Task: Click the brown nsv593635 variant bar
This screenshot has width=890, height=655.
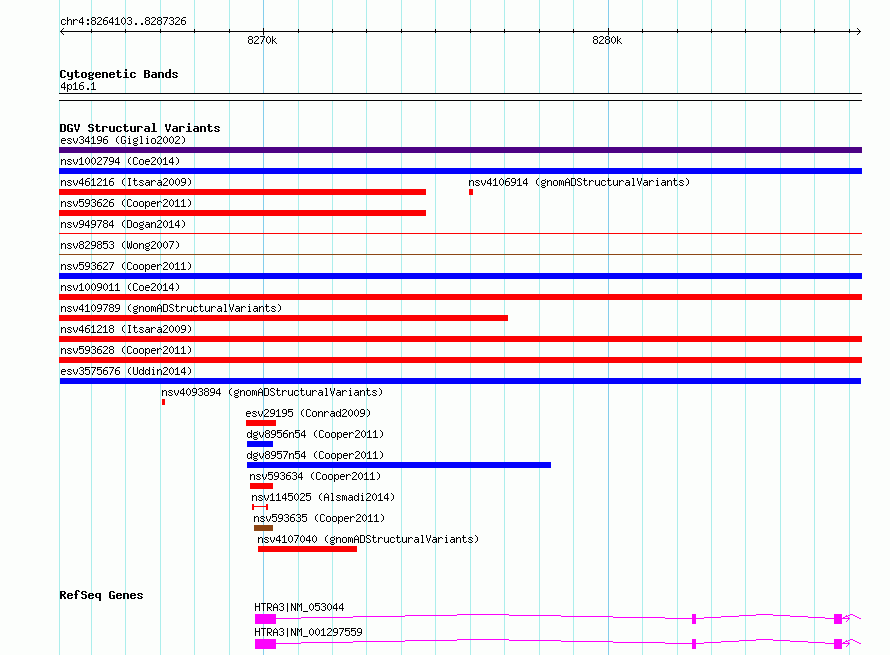Action: pyautogui.click(x=263, y=528)
